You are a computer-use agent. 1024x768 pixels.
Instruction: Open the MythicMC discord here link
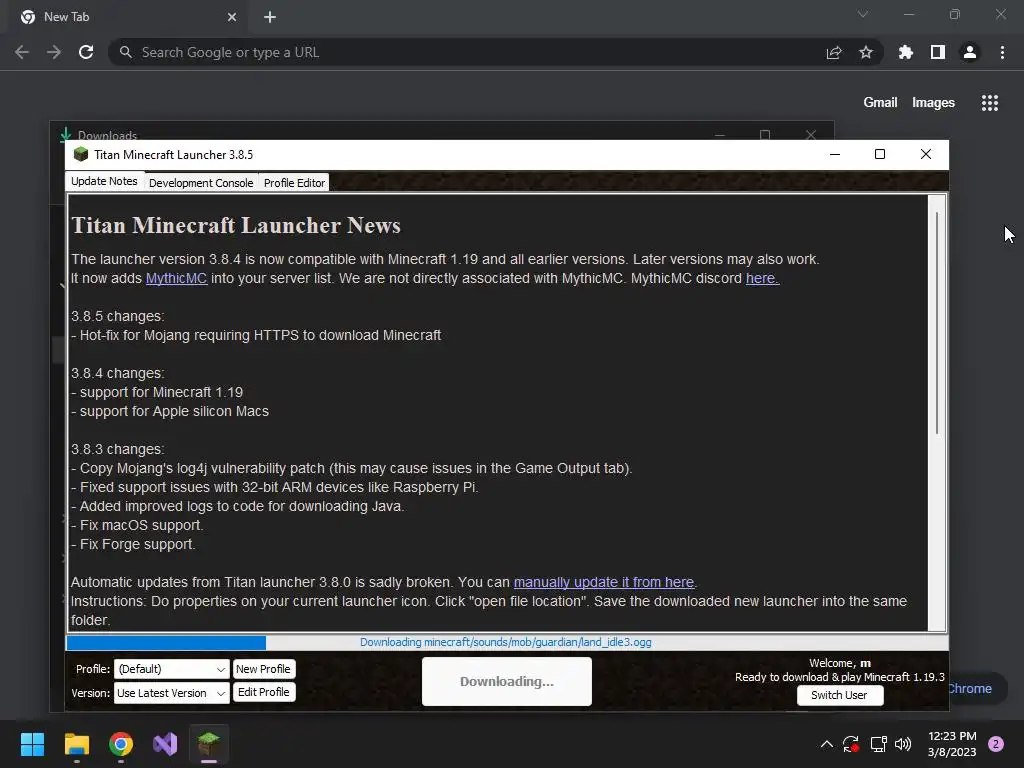pos(762,278)
